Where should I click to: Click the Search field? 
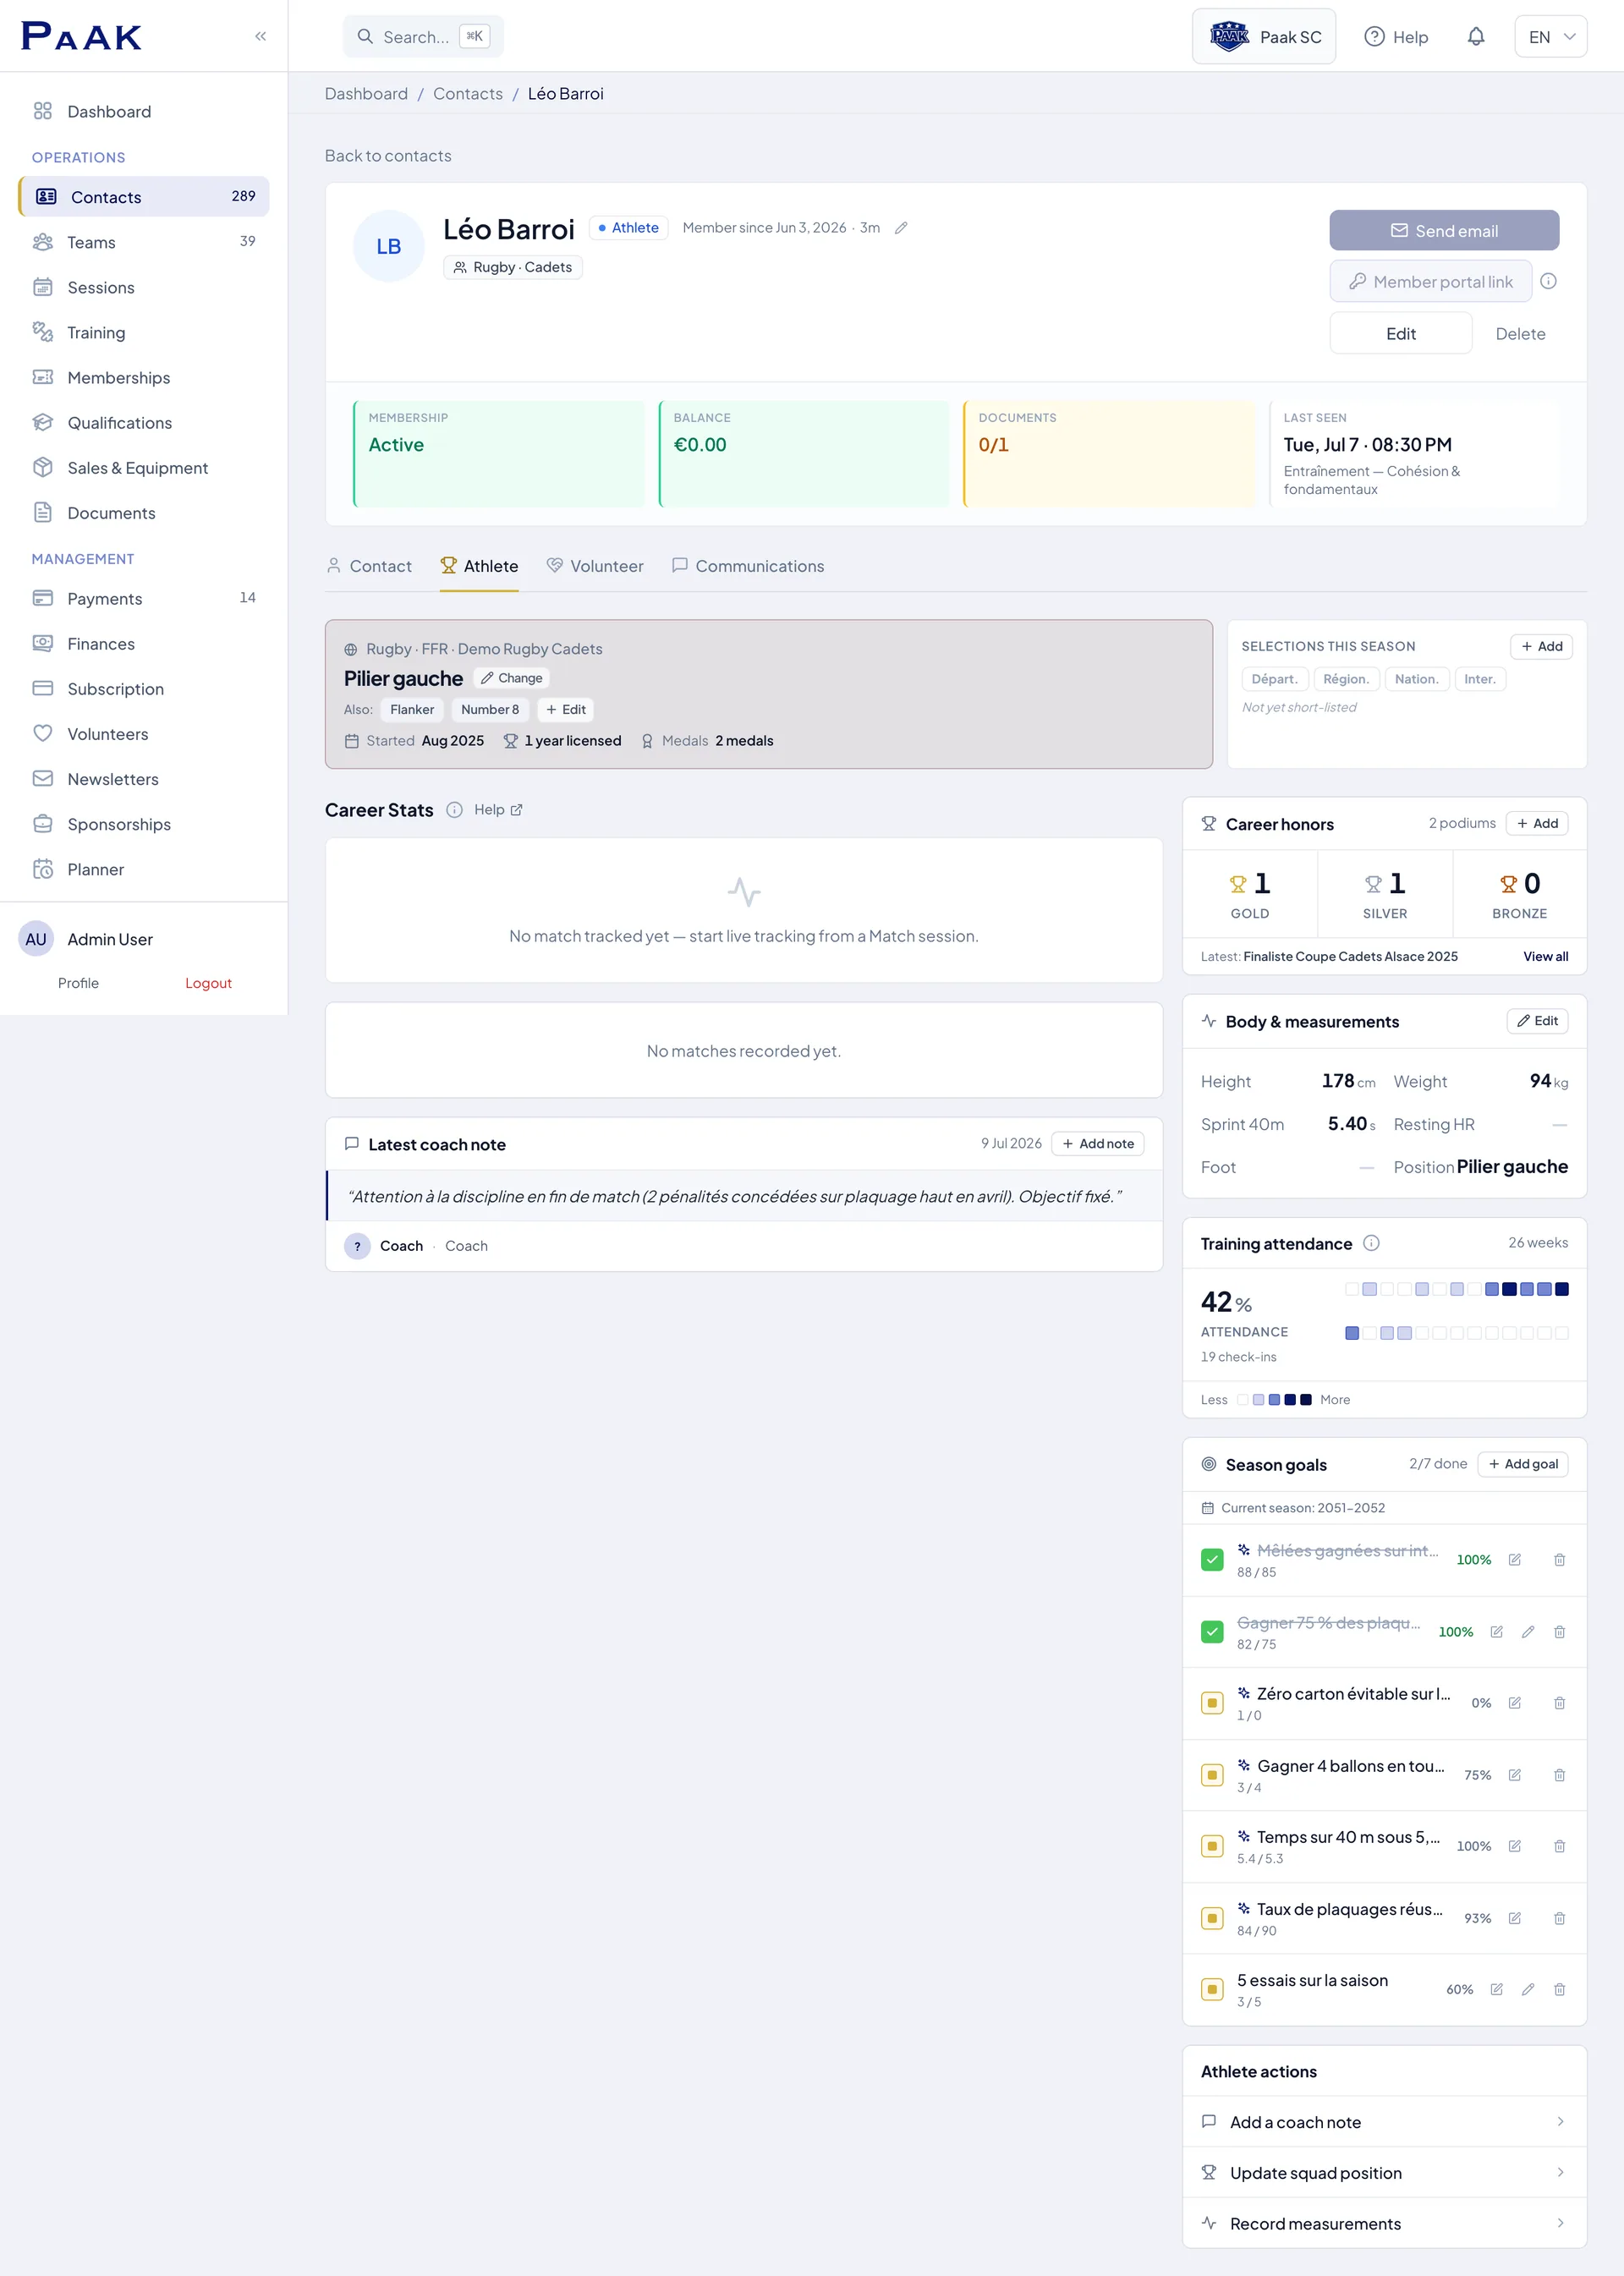(423, 37)
